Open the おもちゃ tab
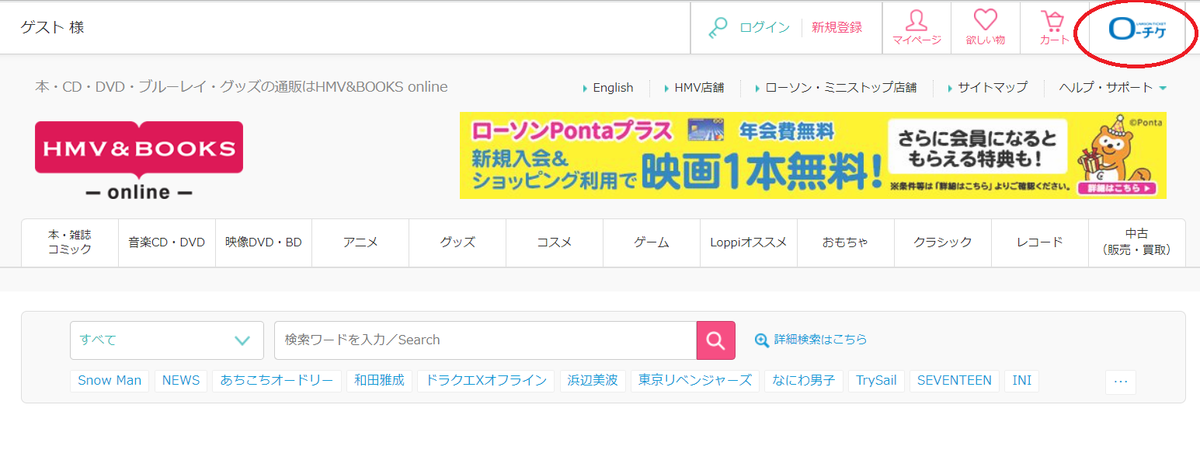The height and width of the screenshot is (464, 1200). pyautogui.click(x=845, y=242)
